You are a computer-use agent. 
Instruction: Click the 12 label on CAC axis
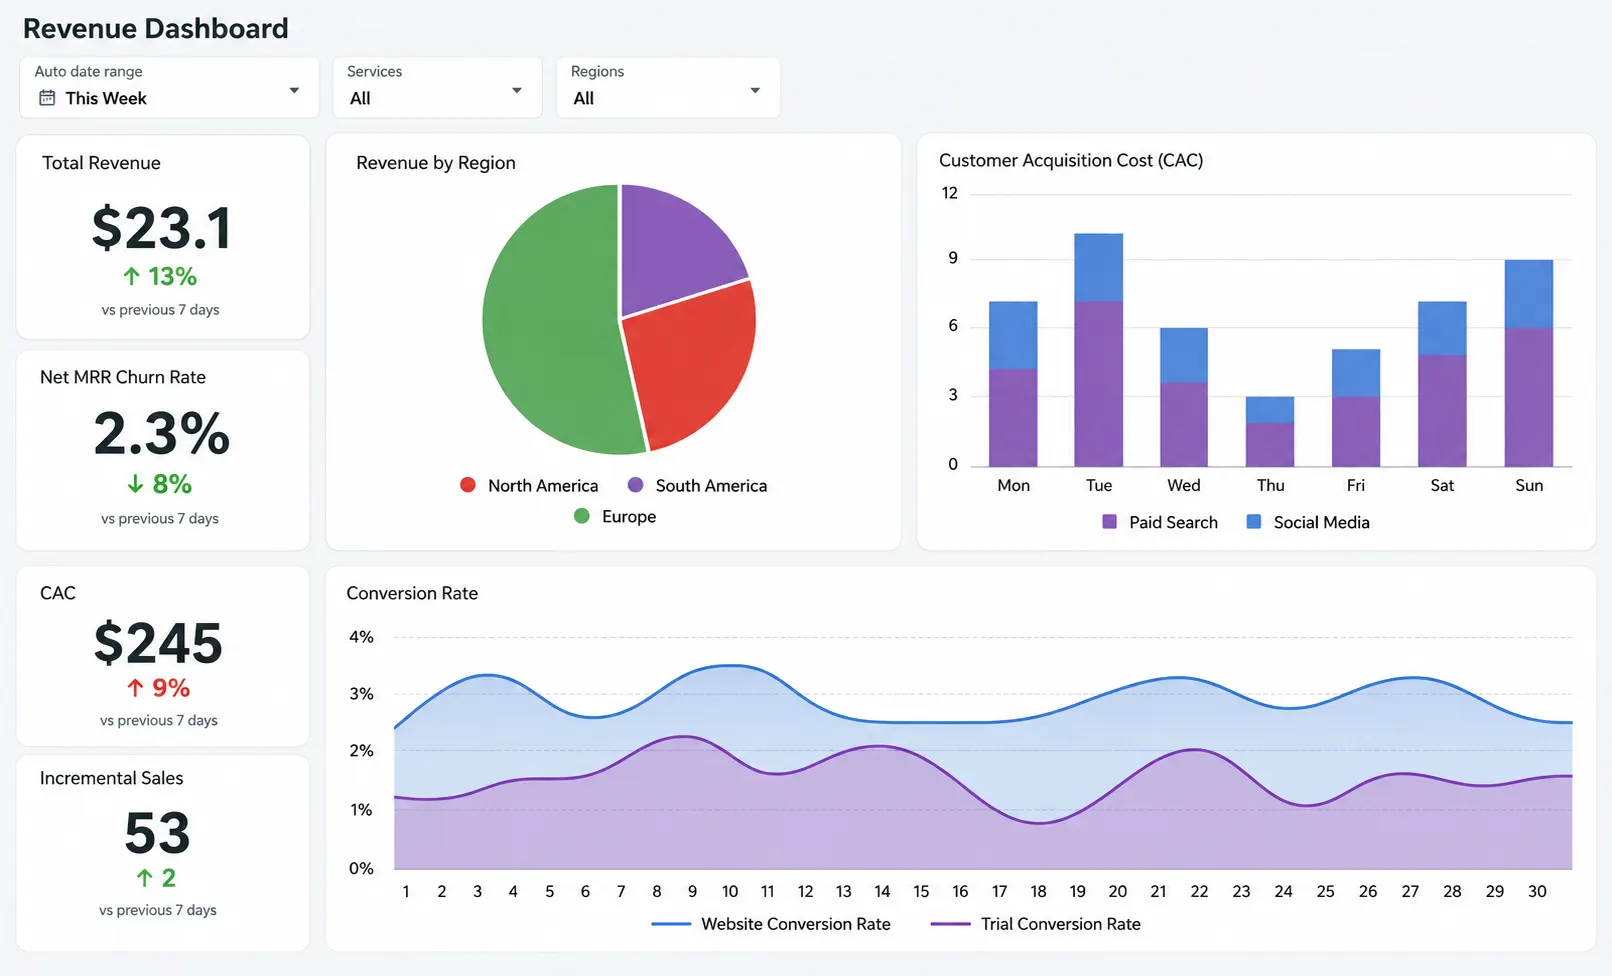pos(950,193)
